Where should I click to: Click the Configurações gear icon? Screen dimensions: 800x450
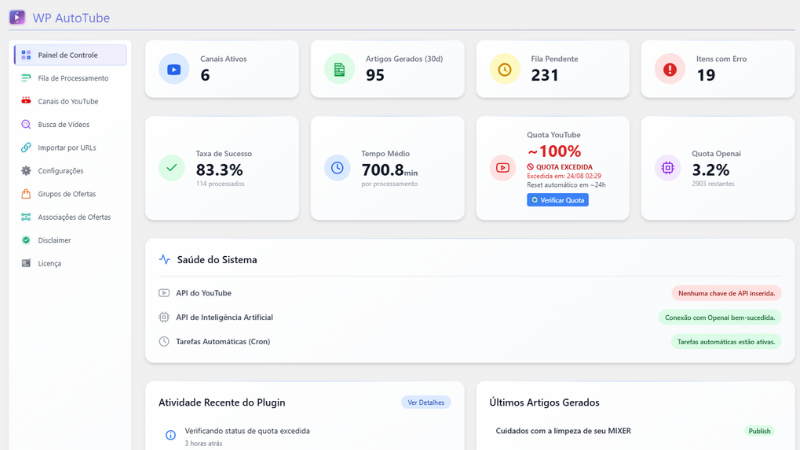click(x=26, y=171)
